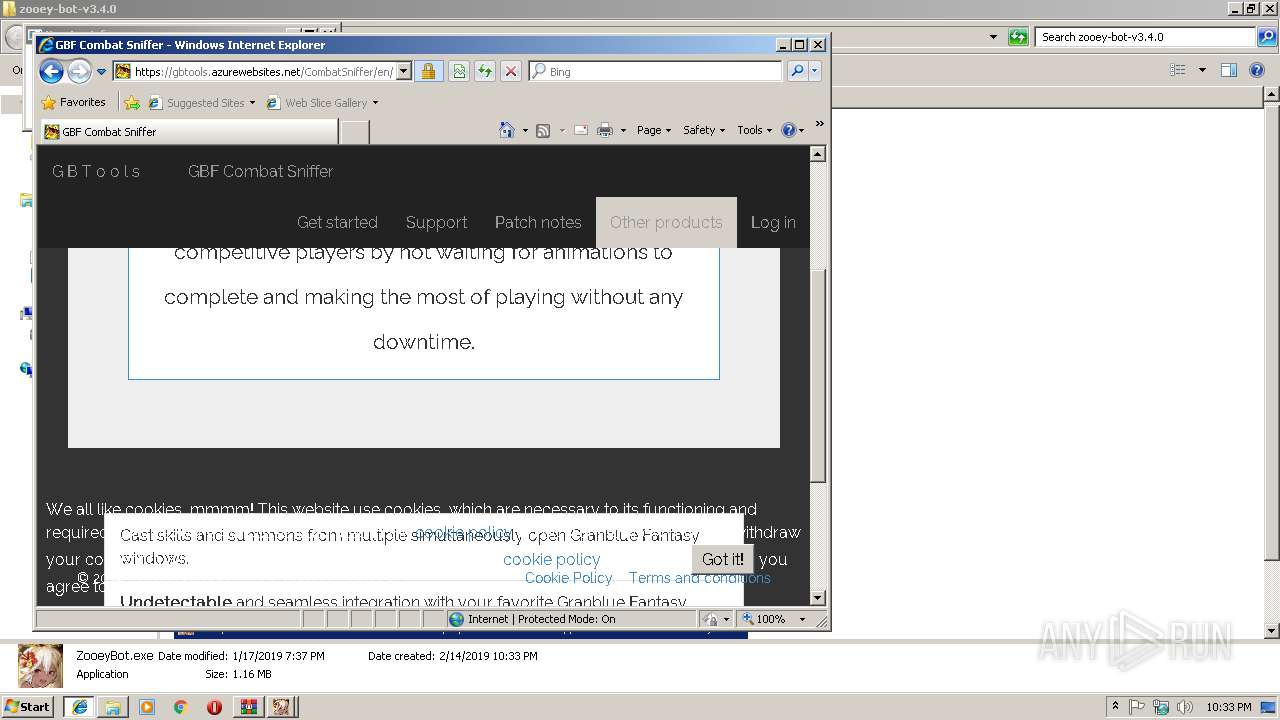Image resolution: width=1280 pixels, height=720 pixels.
Task: Click the Read Mail icon
Action: coord(581,130)
